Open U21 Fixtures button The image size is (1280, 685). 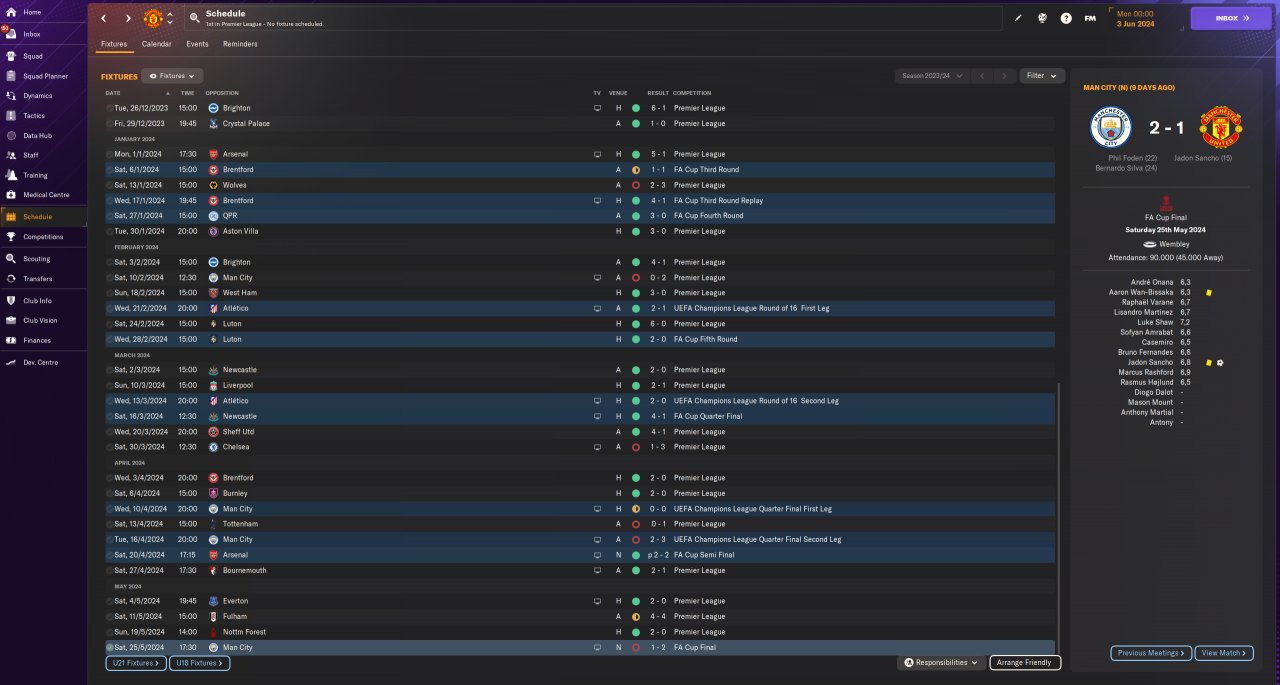point(135,663)
